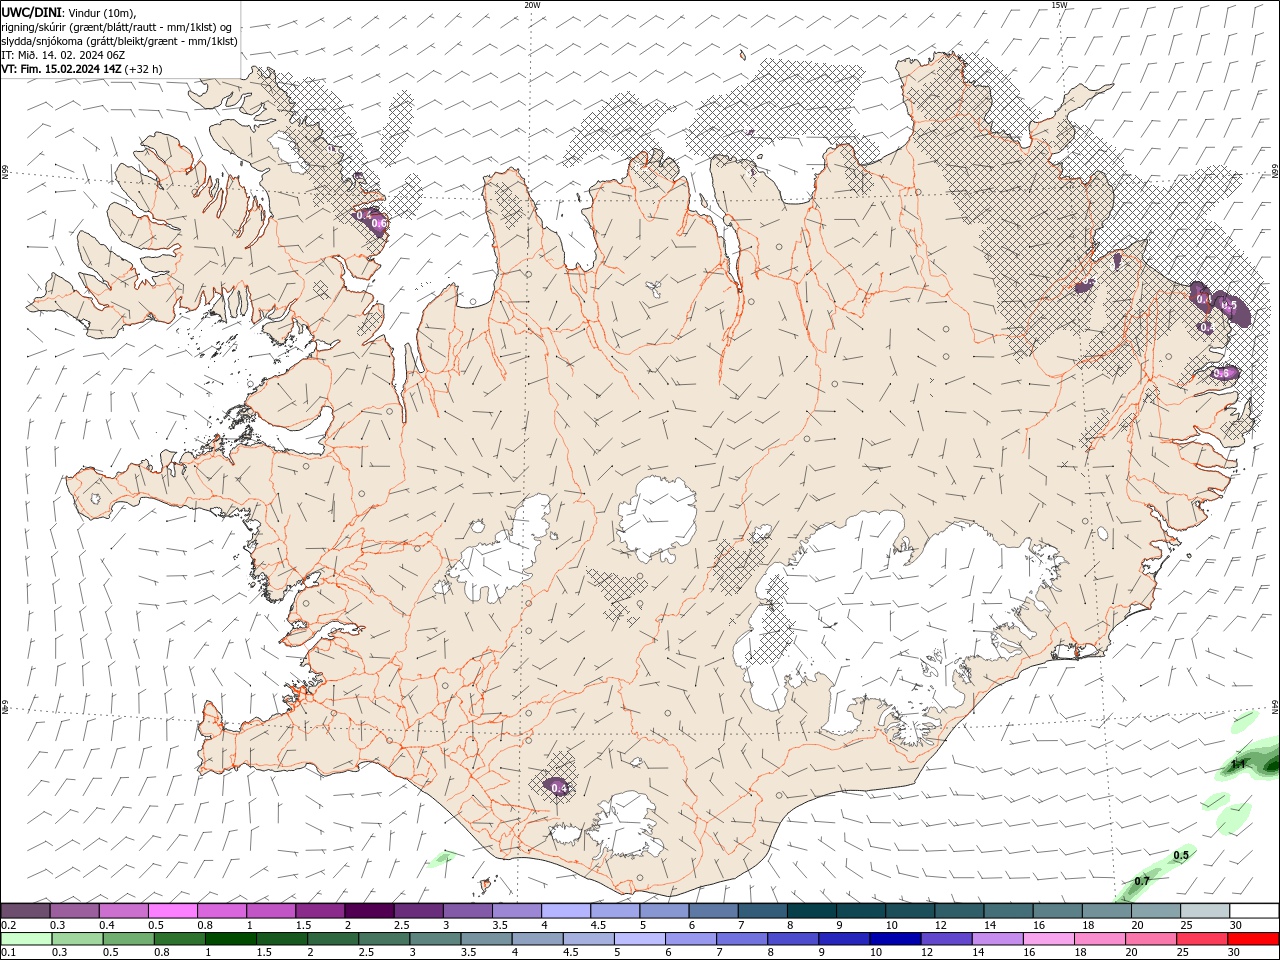Pick the lavender snow swatch between 4 and 4.5
Image resolution: width=1280 pixels, height=960 pixels.
(x=566, y=910)
